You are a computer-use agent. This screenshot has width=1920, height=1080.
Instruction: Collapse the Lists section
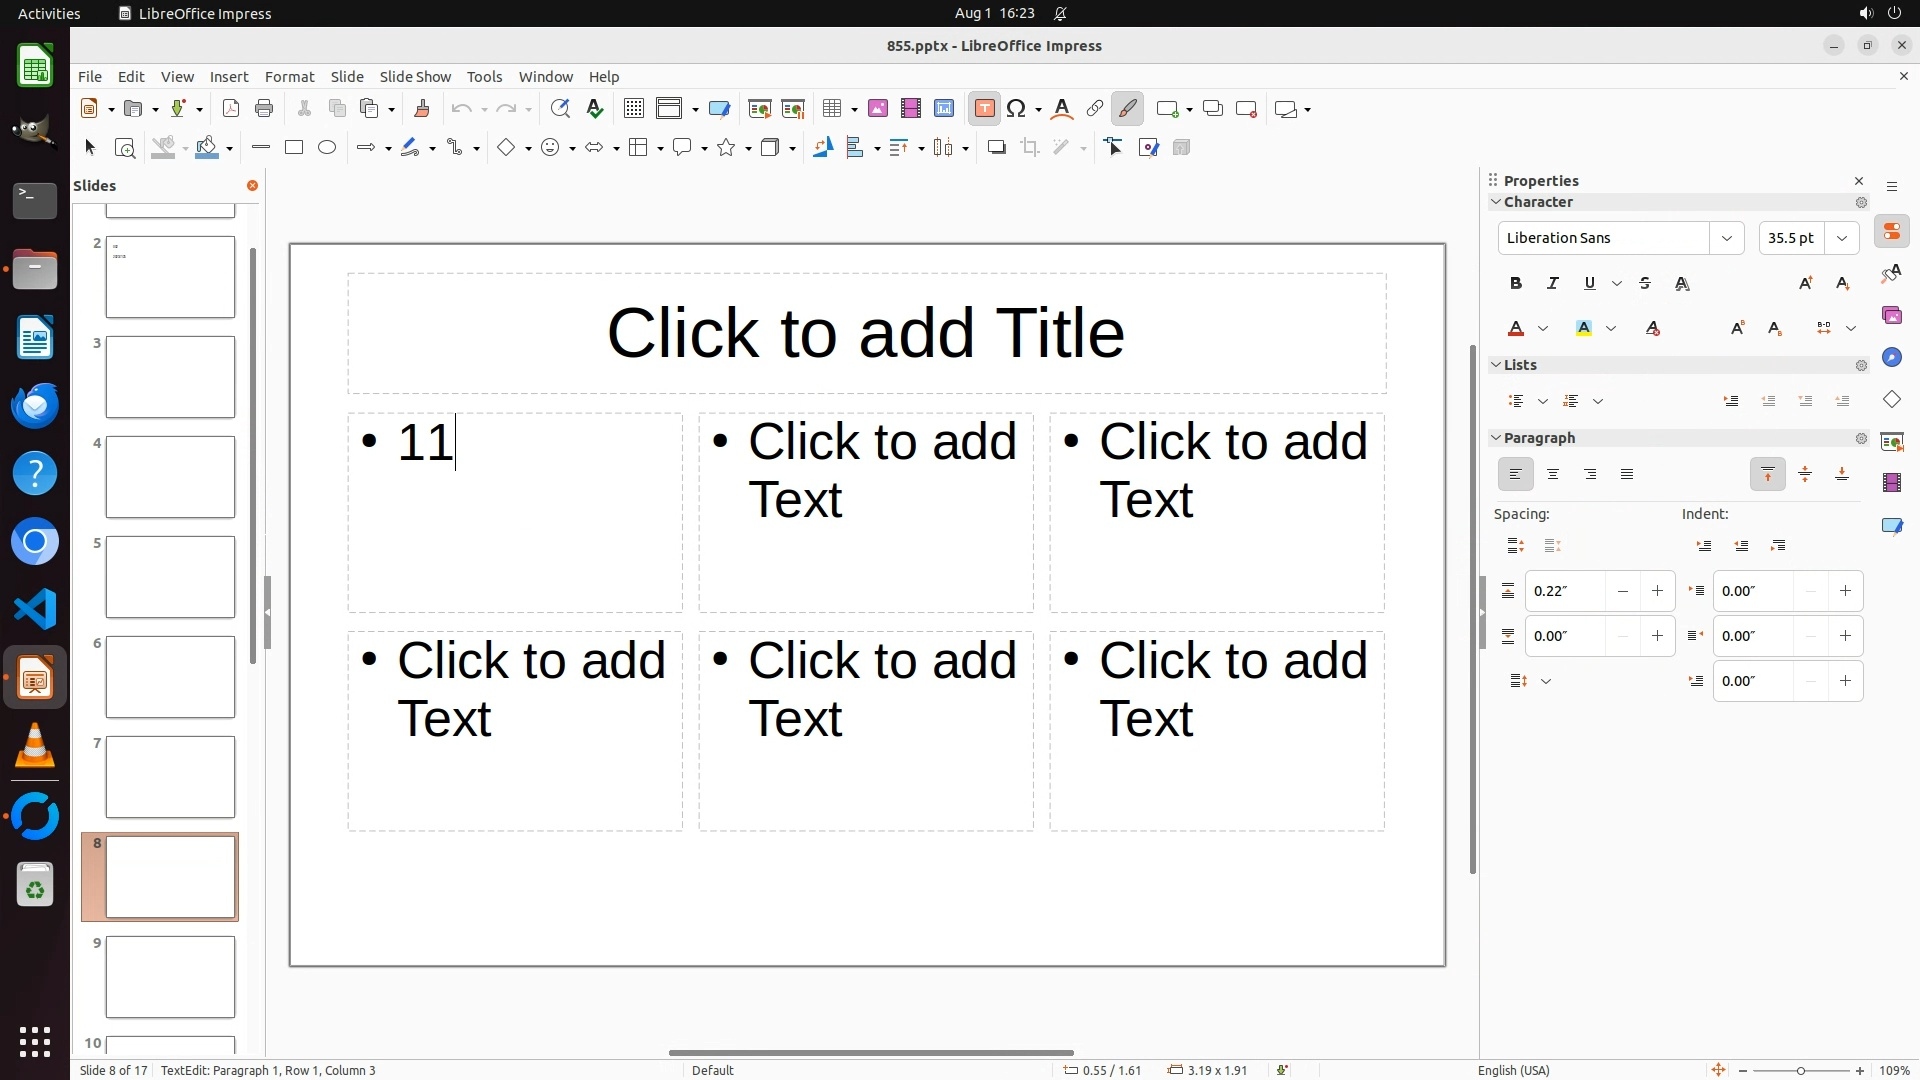pos(1497,365)
